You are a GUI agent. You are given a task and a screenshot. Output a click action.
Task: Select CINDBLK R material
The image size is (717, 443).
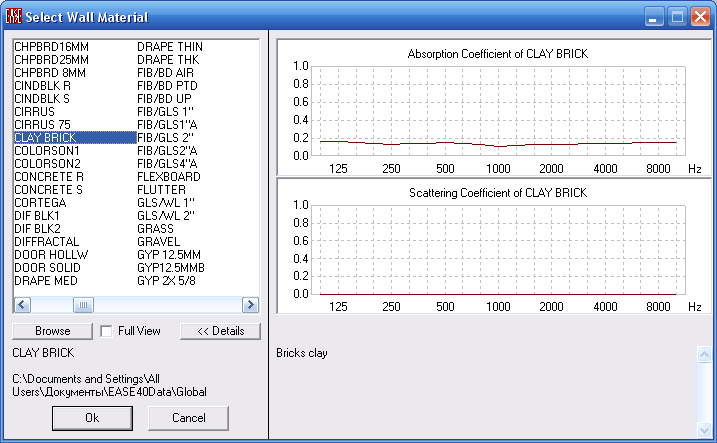click(43, 85)
